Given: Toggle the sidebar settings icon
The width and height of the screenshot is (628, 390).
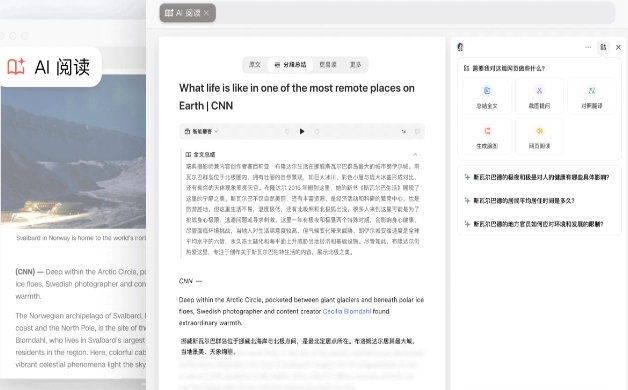Looking at the screenshot, I should [x=603, y=47].
